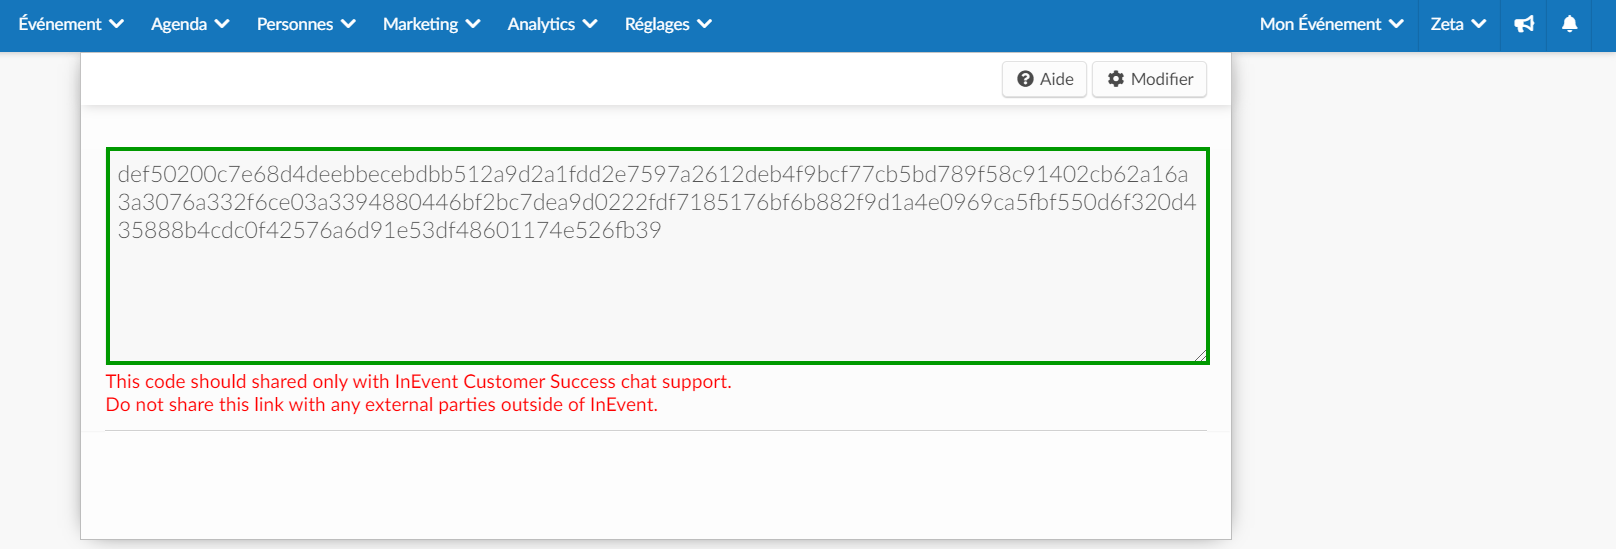This screenshot has height=549, width=1616.
Task: Click the Modifier button
Action: coord(1149,79)
